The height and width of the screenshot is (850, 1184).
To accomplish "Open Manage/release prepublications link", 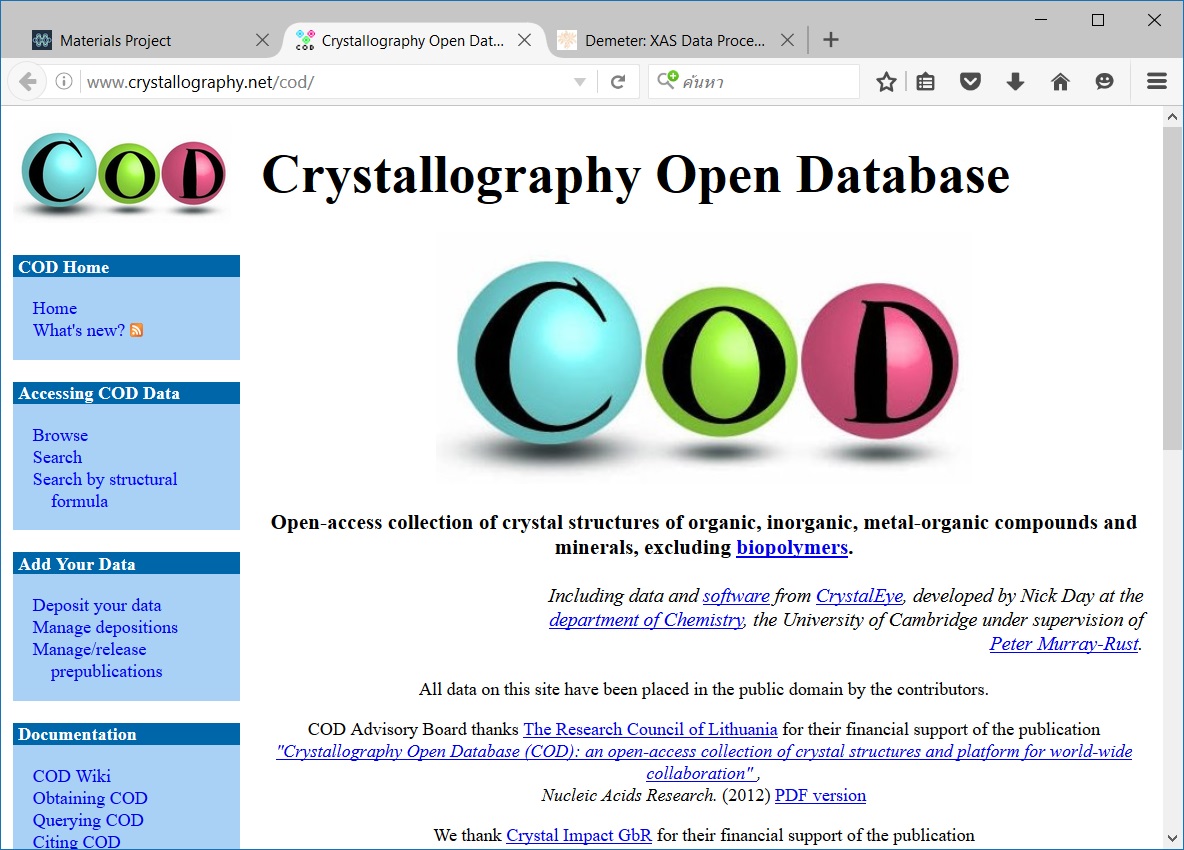I will pos(97,660).
